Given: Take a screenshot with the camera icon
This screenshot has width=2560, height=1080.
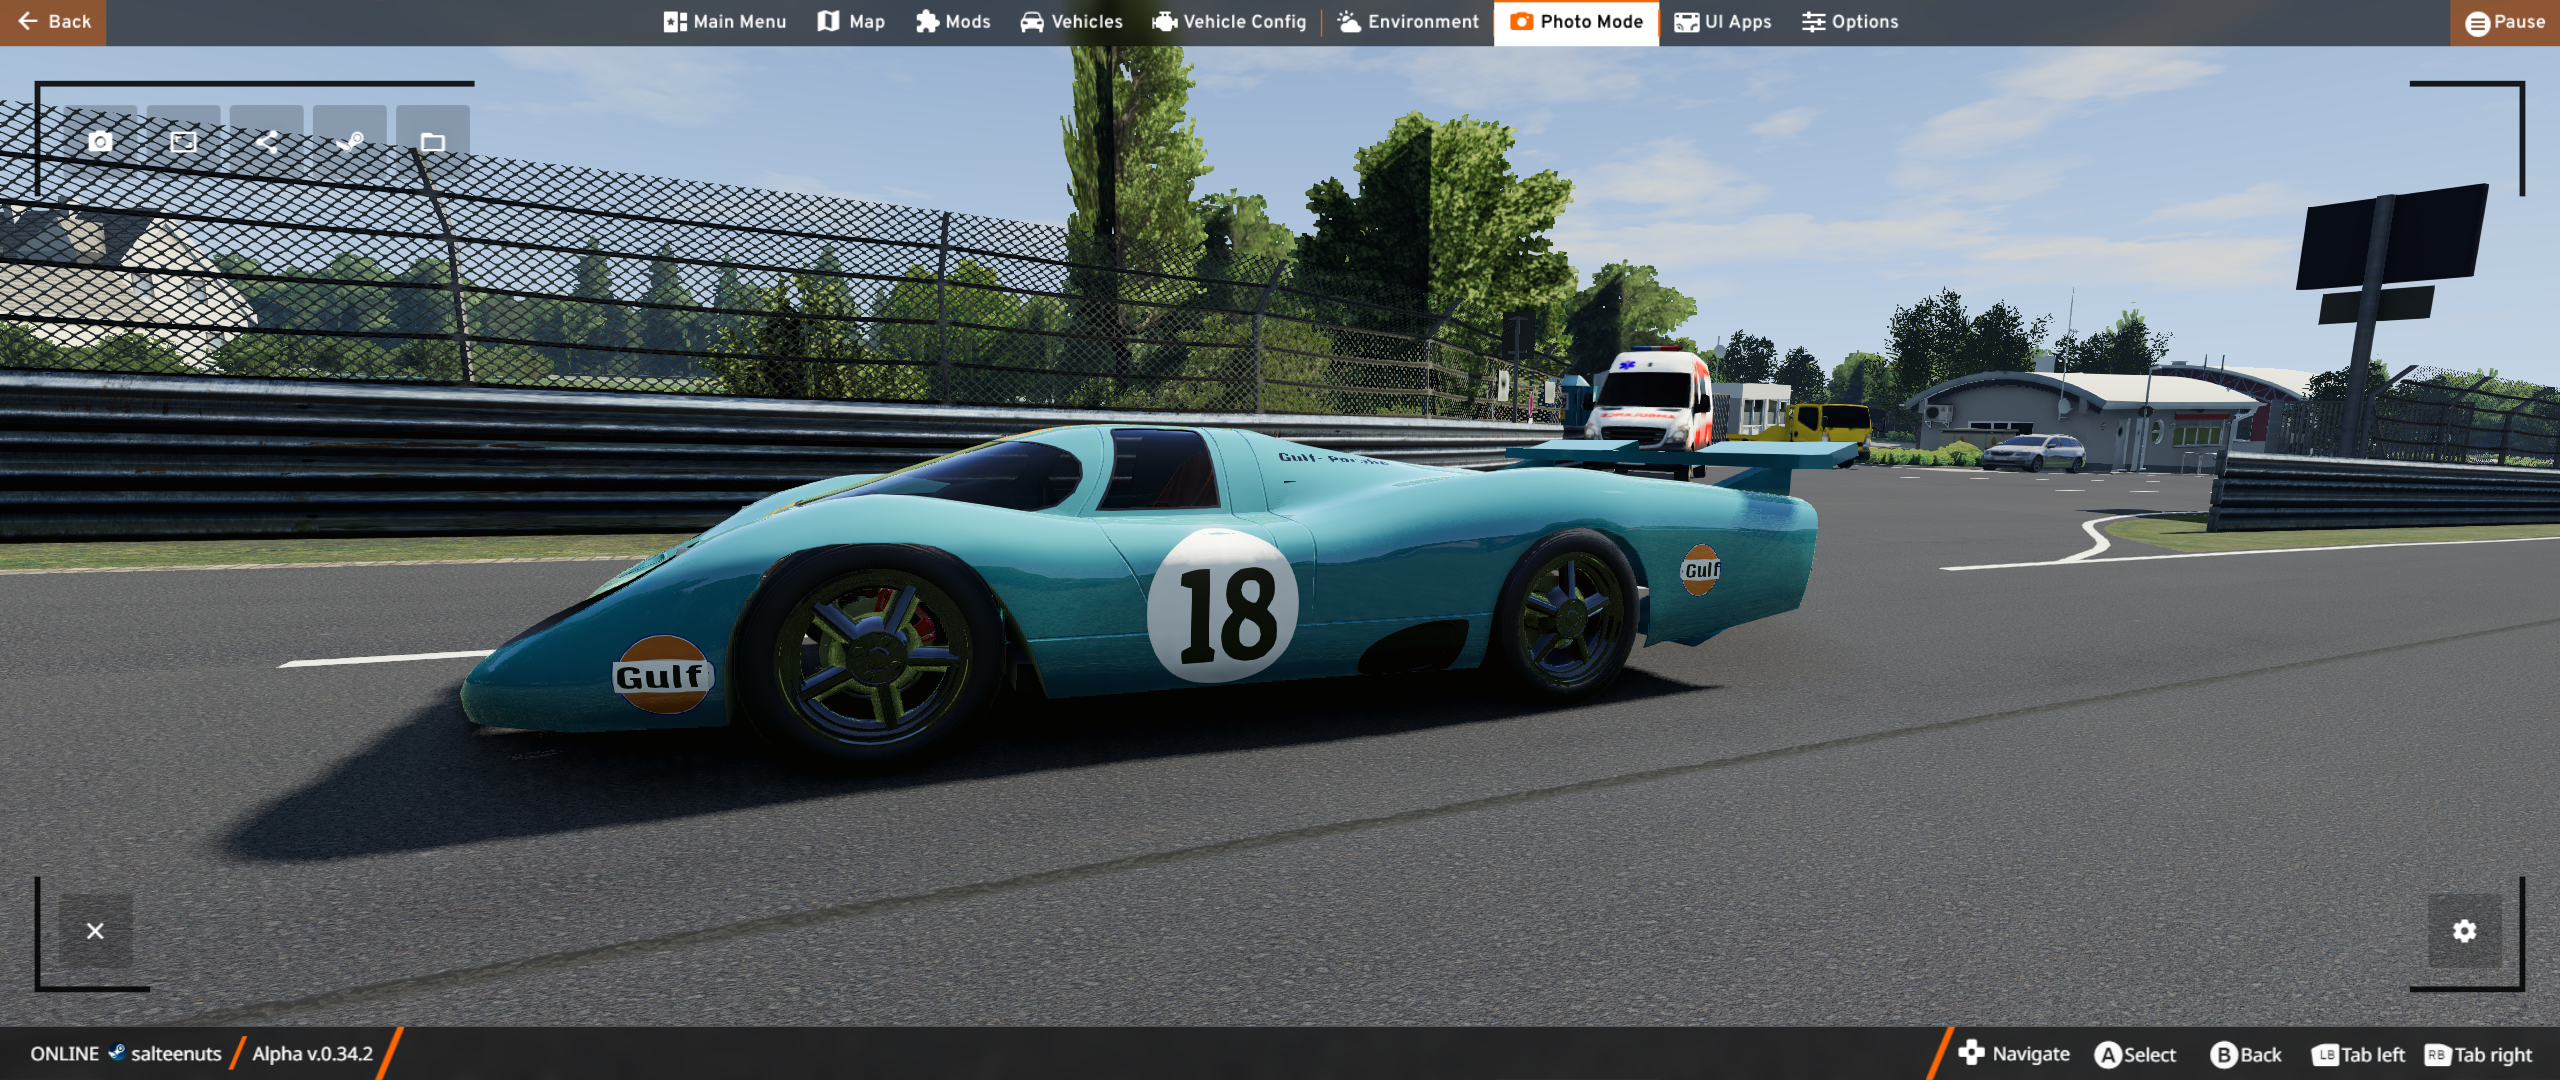Looking at the screenshot, I should click(x=100, y=142).
